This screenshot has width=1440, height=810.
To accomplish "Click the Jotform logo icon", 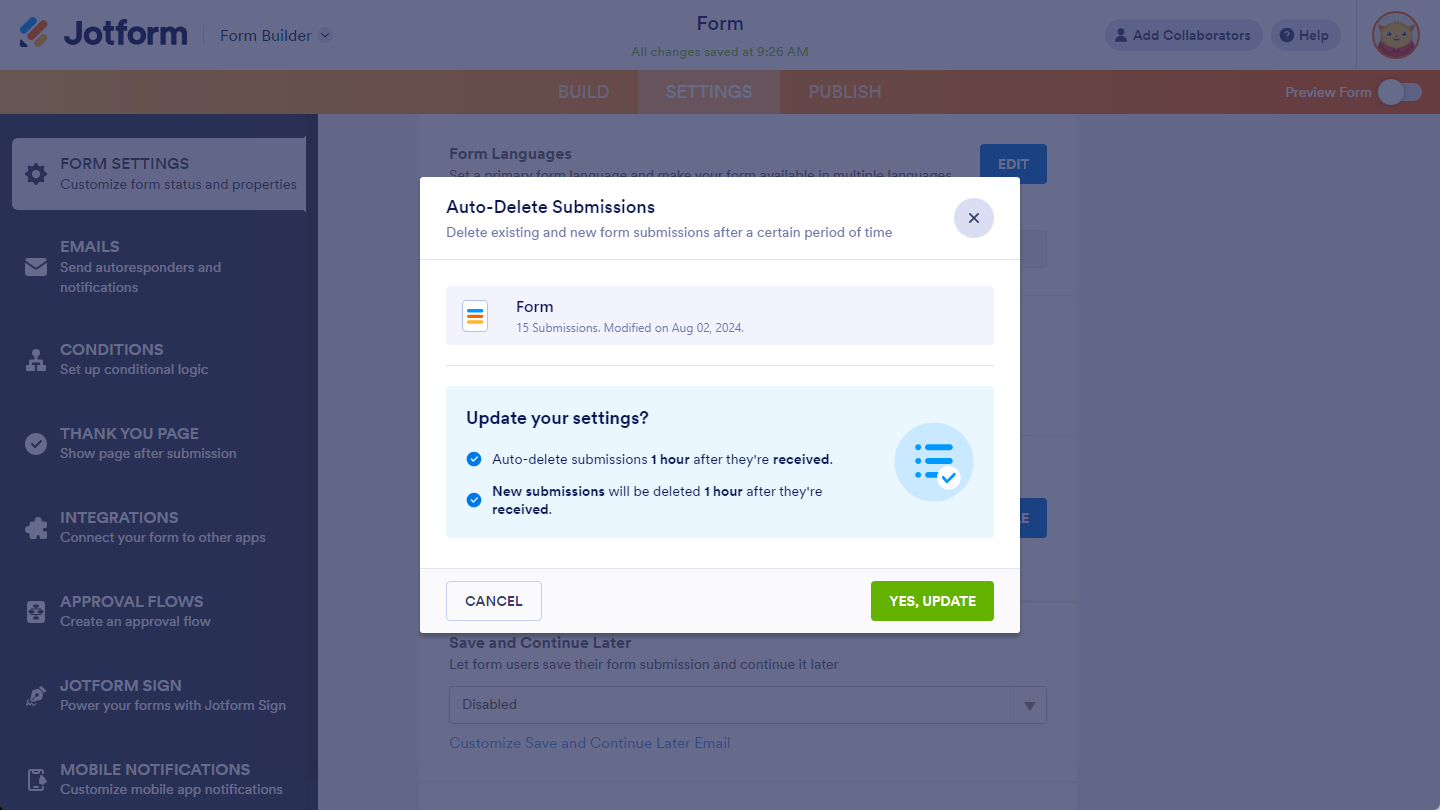I will pyautogui.click(x=34, y=34).
